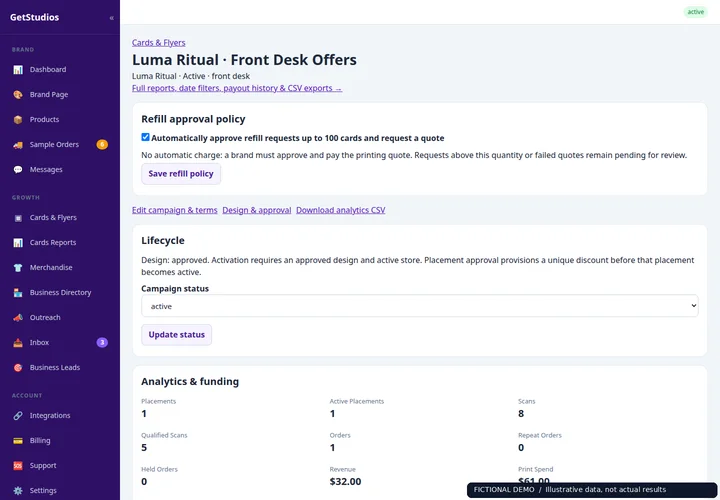This screenshot has height=500, width=720.
Task: Collapse the sidebar with the double chevron
Action: click(112, 18)
